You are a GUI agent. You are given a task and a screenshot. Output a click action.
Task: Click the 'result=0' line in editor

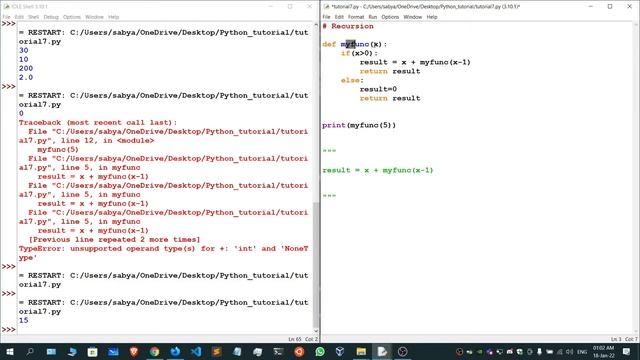coord(378,89)
